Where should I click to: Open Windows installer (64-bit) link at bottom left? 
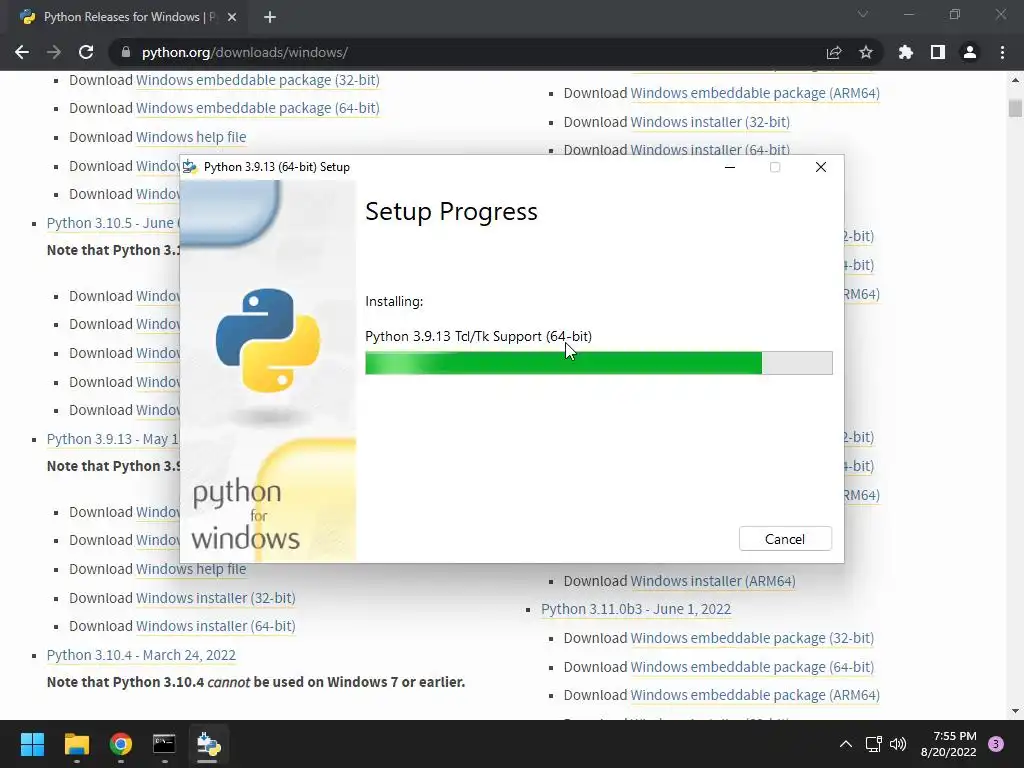pos(216,626)
